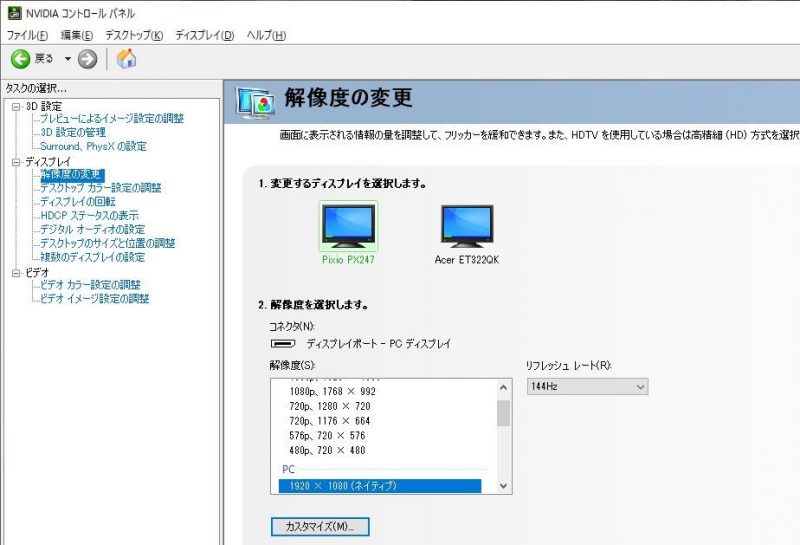This screenshot has height=545, width=800.
Task: Open HDCP ステータスの表示
Action: (x=89, y=215)
